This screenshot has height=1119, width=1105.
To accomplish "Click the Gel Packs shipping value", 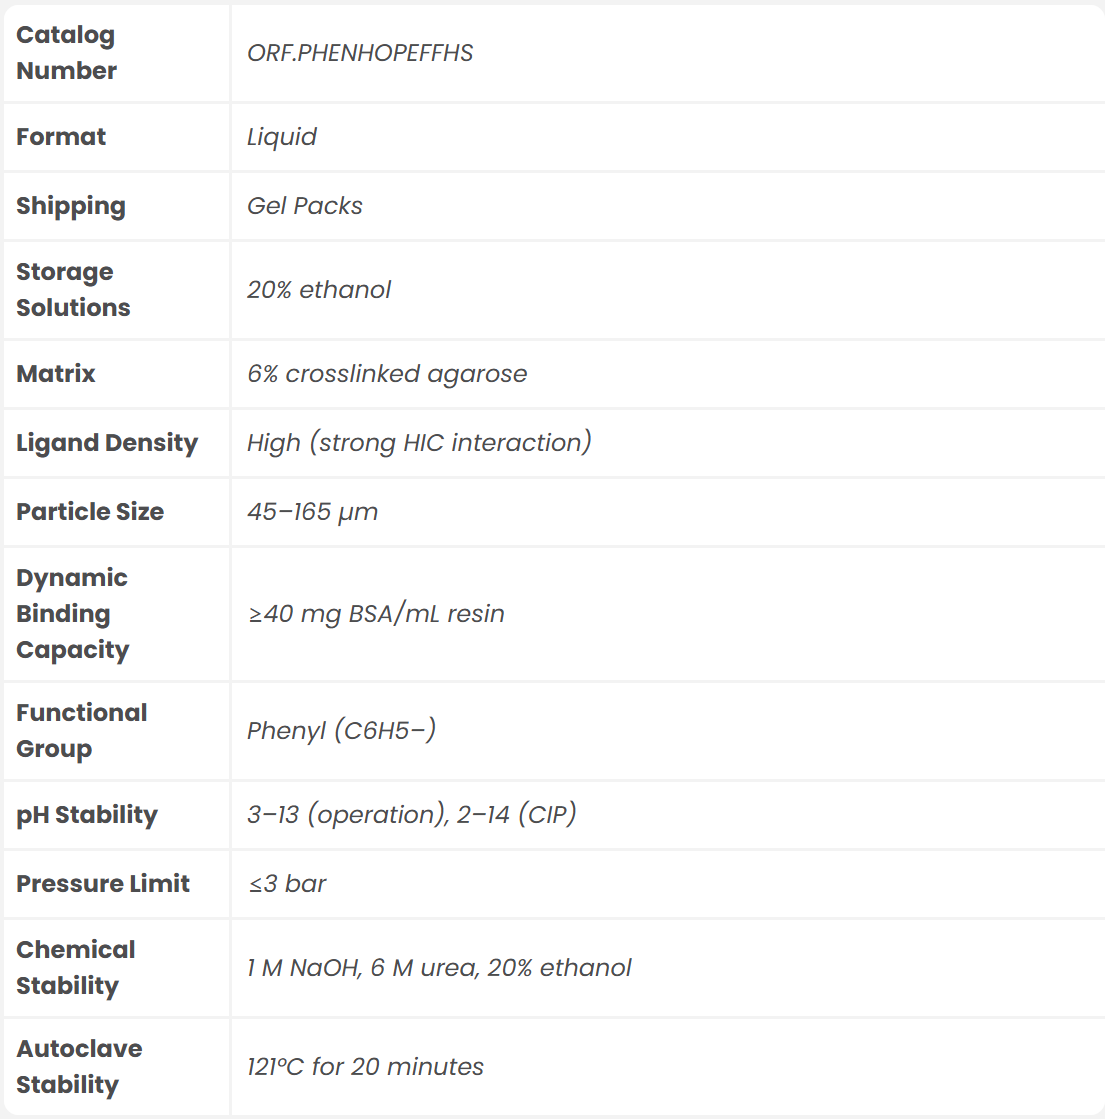I will 305,206.
